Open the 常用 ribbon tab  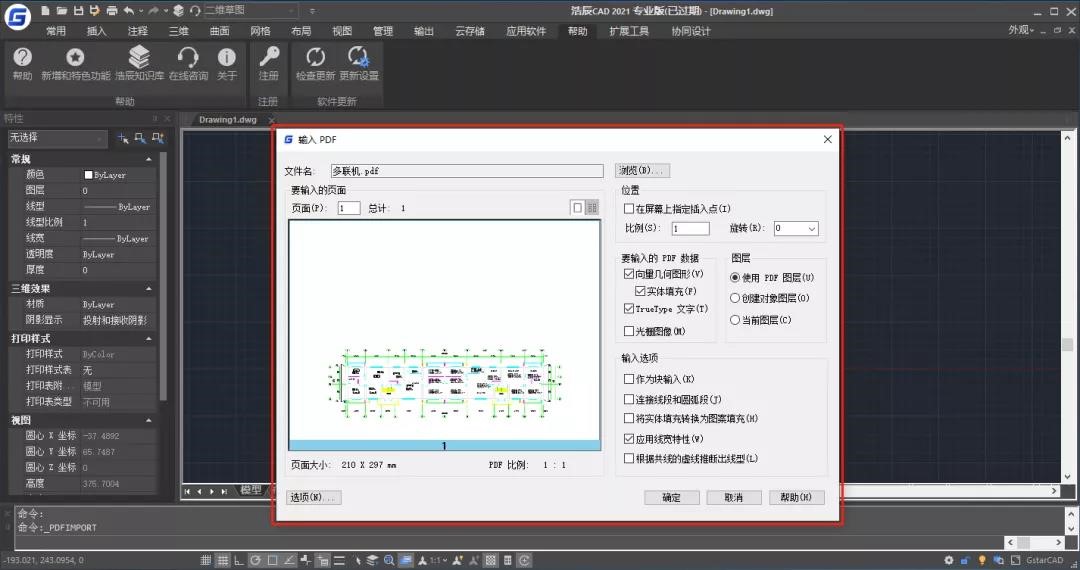[x=56, y=31]
